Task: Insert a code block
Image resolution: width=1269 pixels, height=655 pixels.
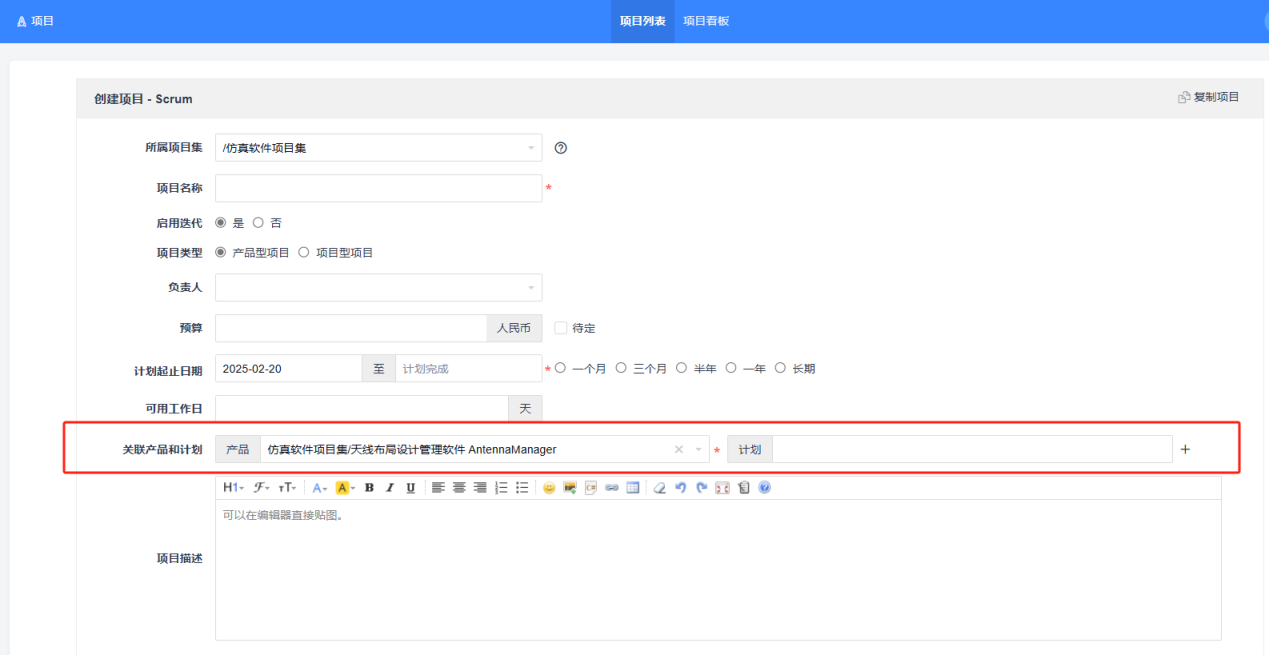Action: (591, 488)
